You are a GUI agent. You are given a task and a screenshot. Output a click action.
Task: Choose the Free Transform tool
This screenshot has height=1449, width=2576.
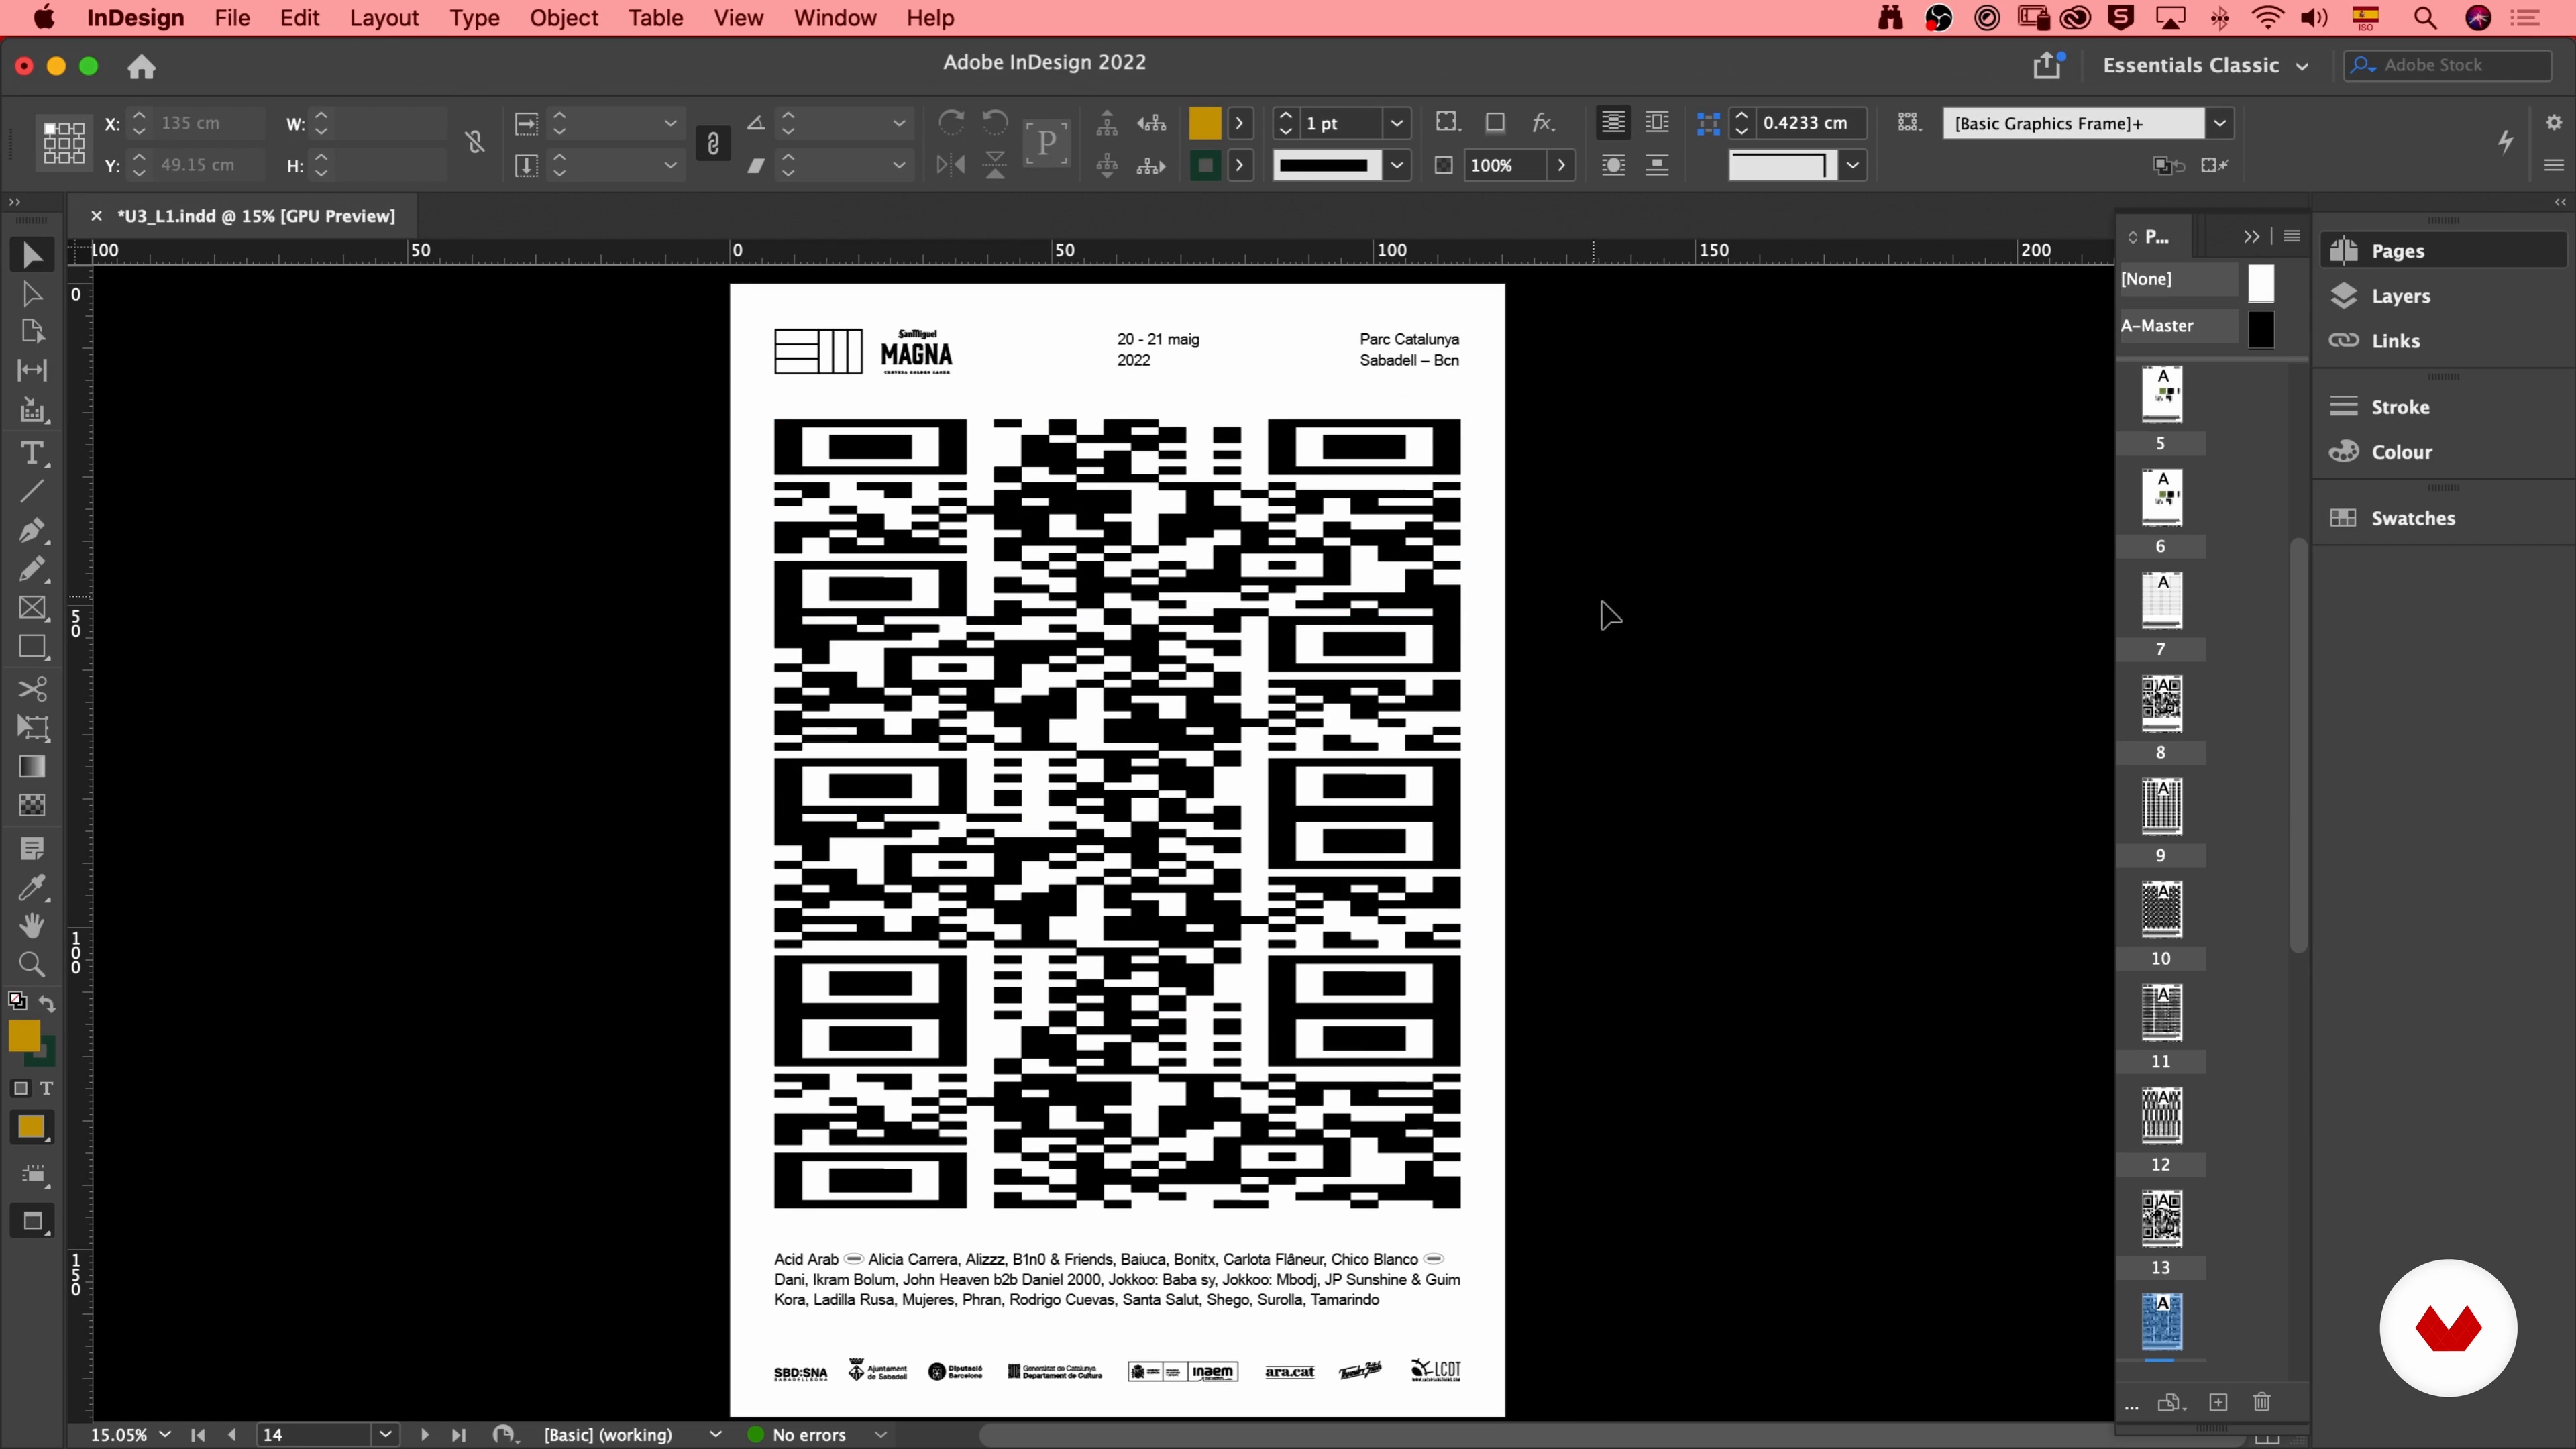[x=32, y=728]
